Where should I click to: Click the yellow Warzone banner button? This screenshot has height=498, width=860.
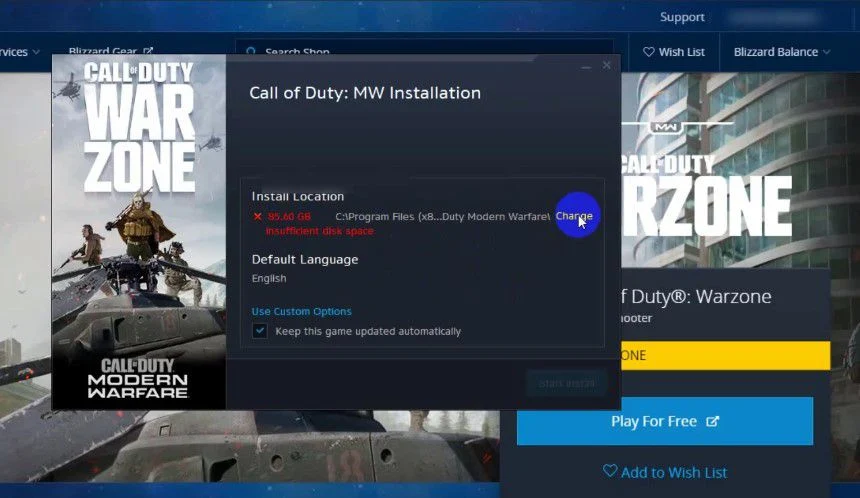726,355
